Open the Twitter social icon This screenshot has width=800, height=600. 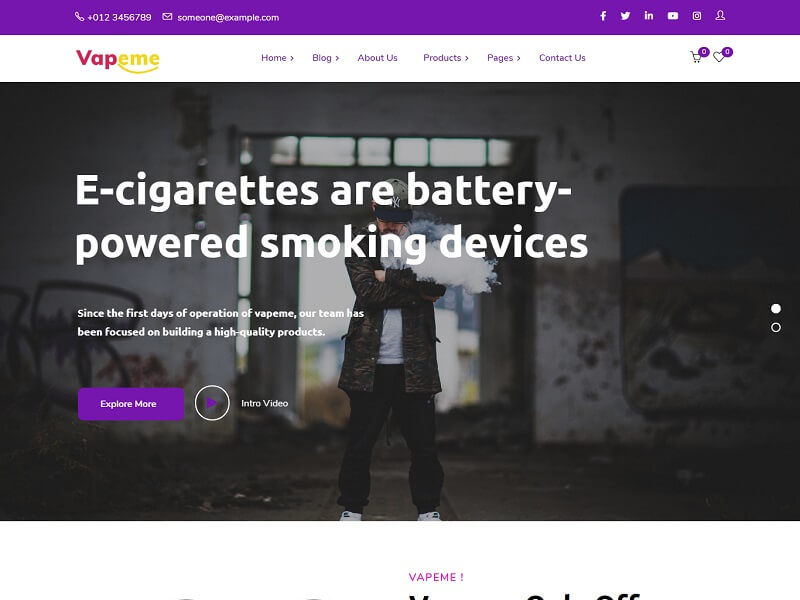click(x=625, y=16)
